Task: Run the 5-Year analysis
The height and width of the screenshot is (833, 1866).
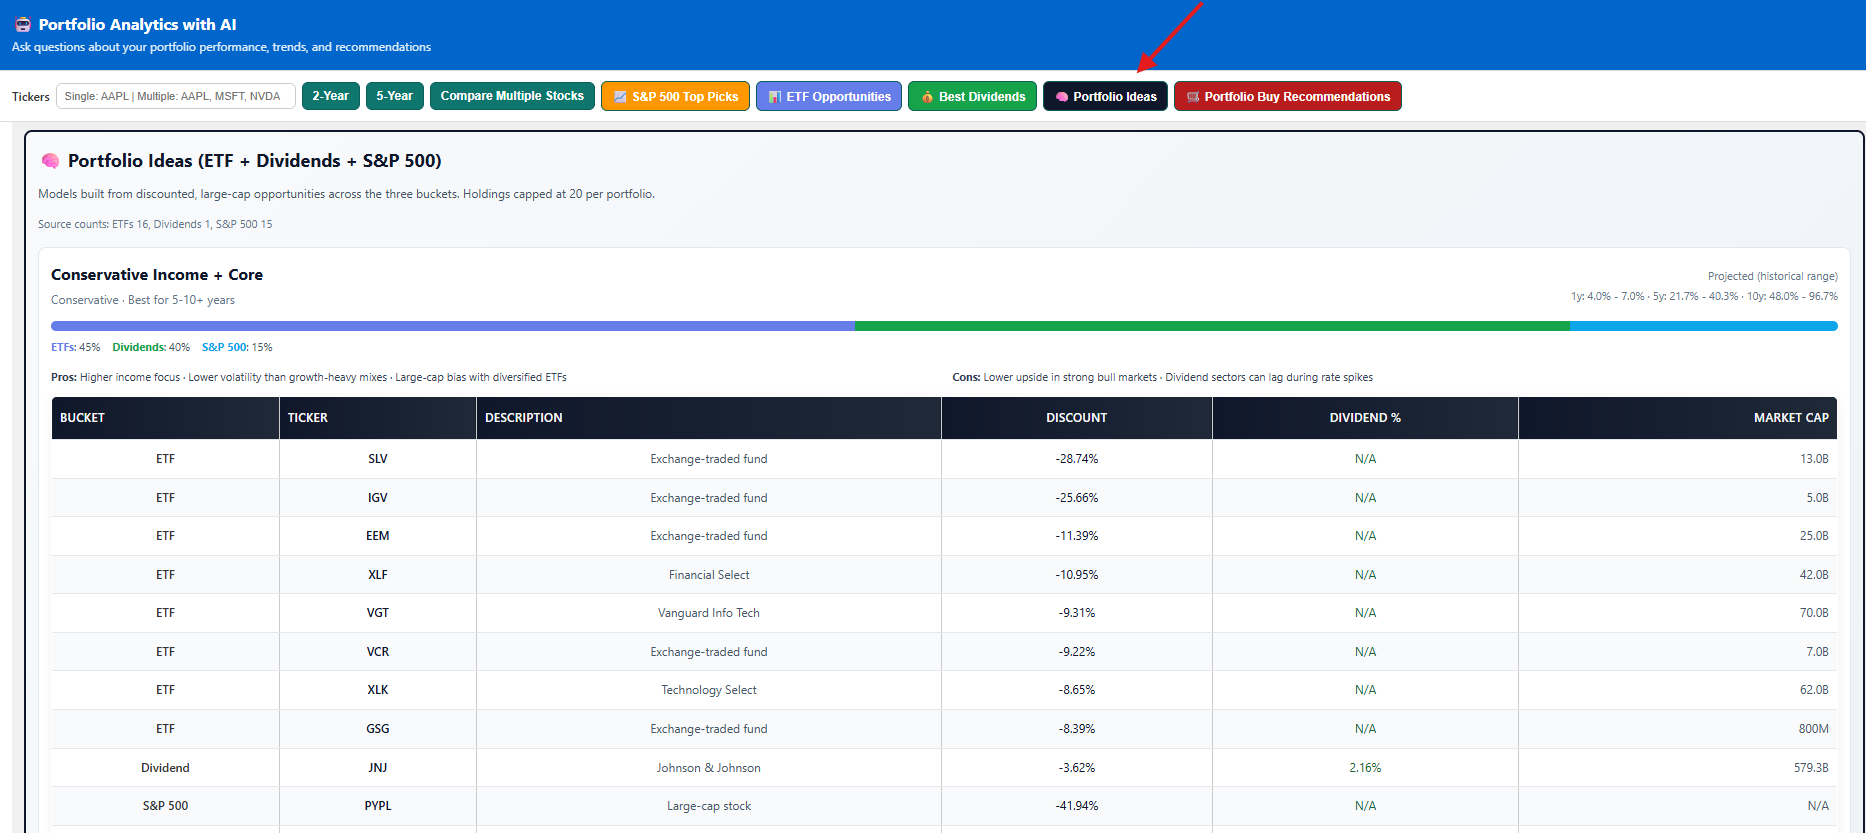Action: (x=394, y=96)
